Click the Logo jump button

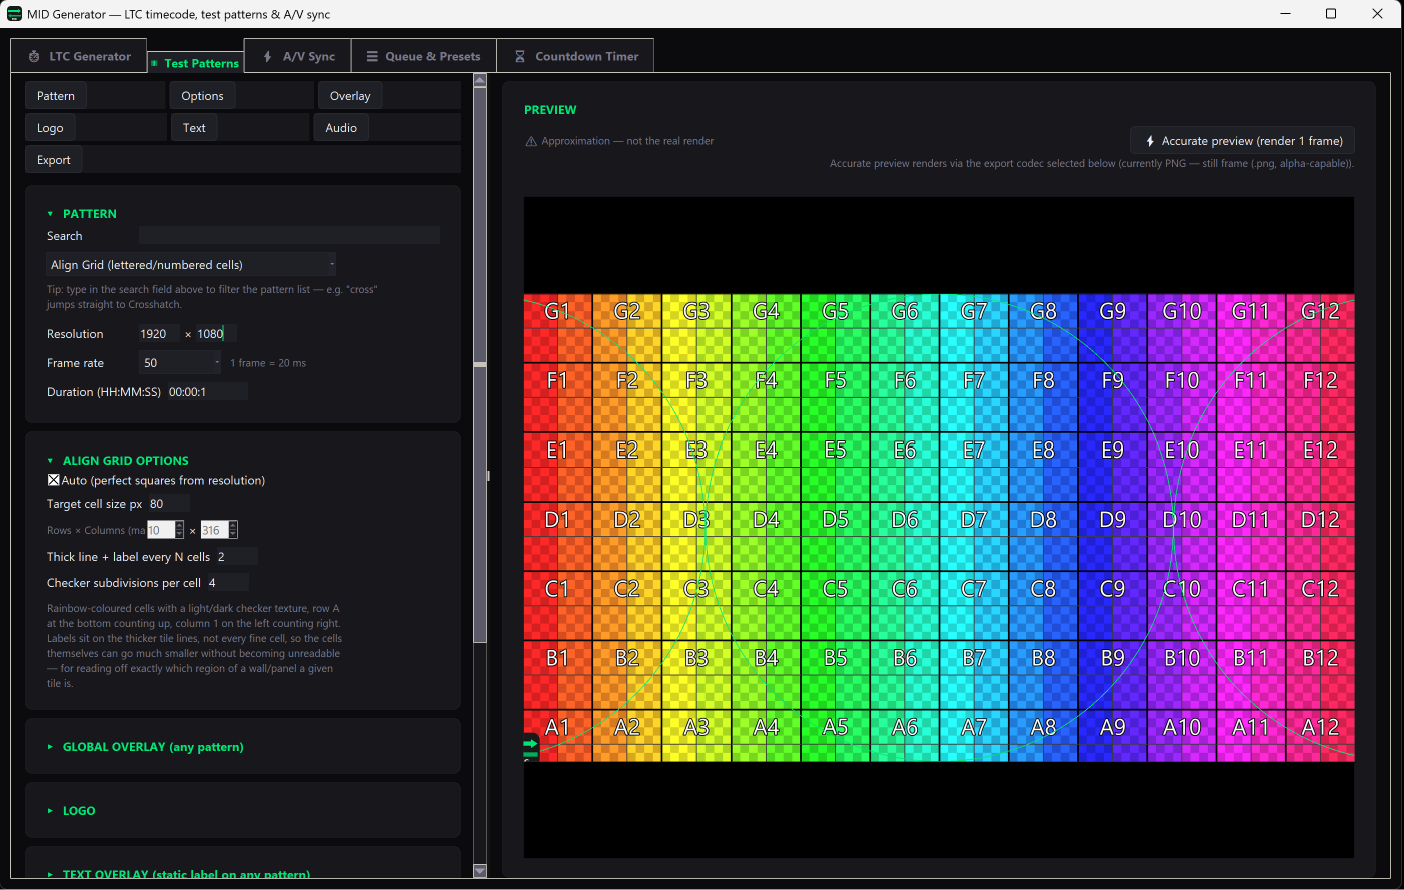(50, 128)
